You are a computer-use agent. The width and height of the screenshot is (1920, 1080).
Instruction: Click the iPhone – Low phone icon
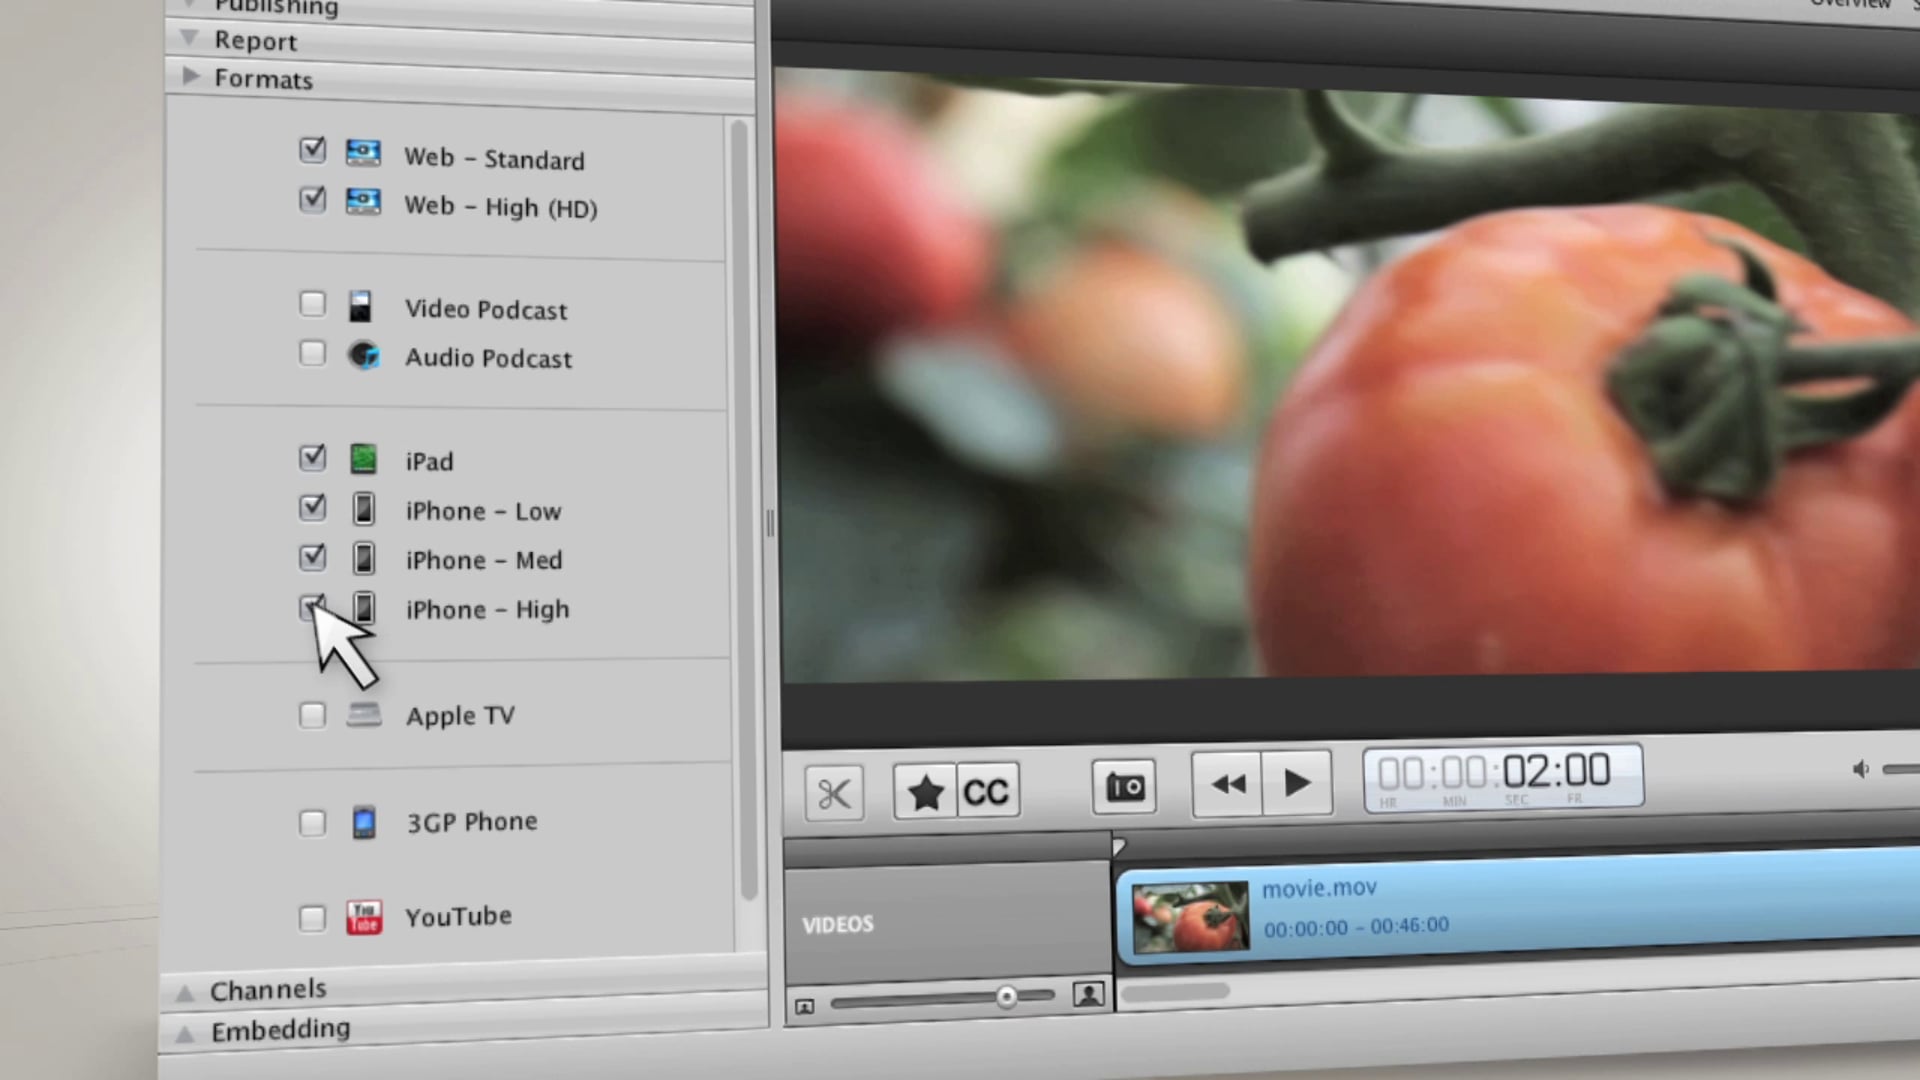tap(364, 509)
